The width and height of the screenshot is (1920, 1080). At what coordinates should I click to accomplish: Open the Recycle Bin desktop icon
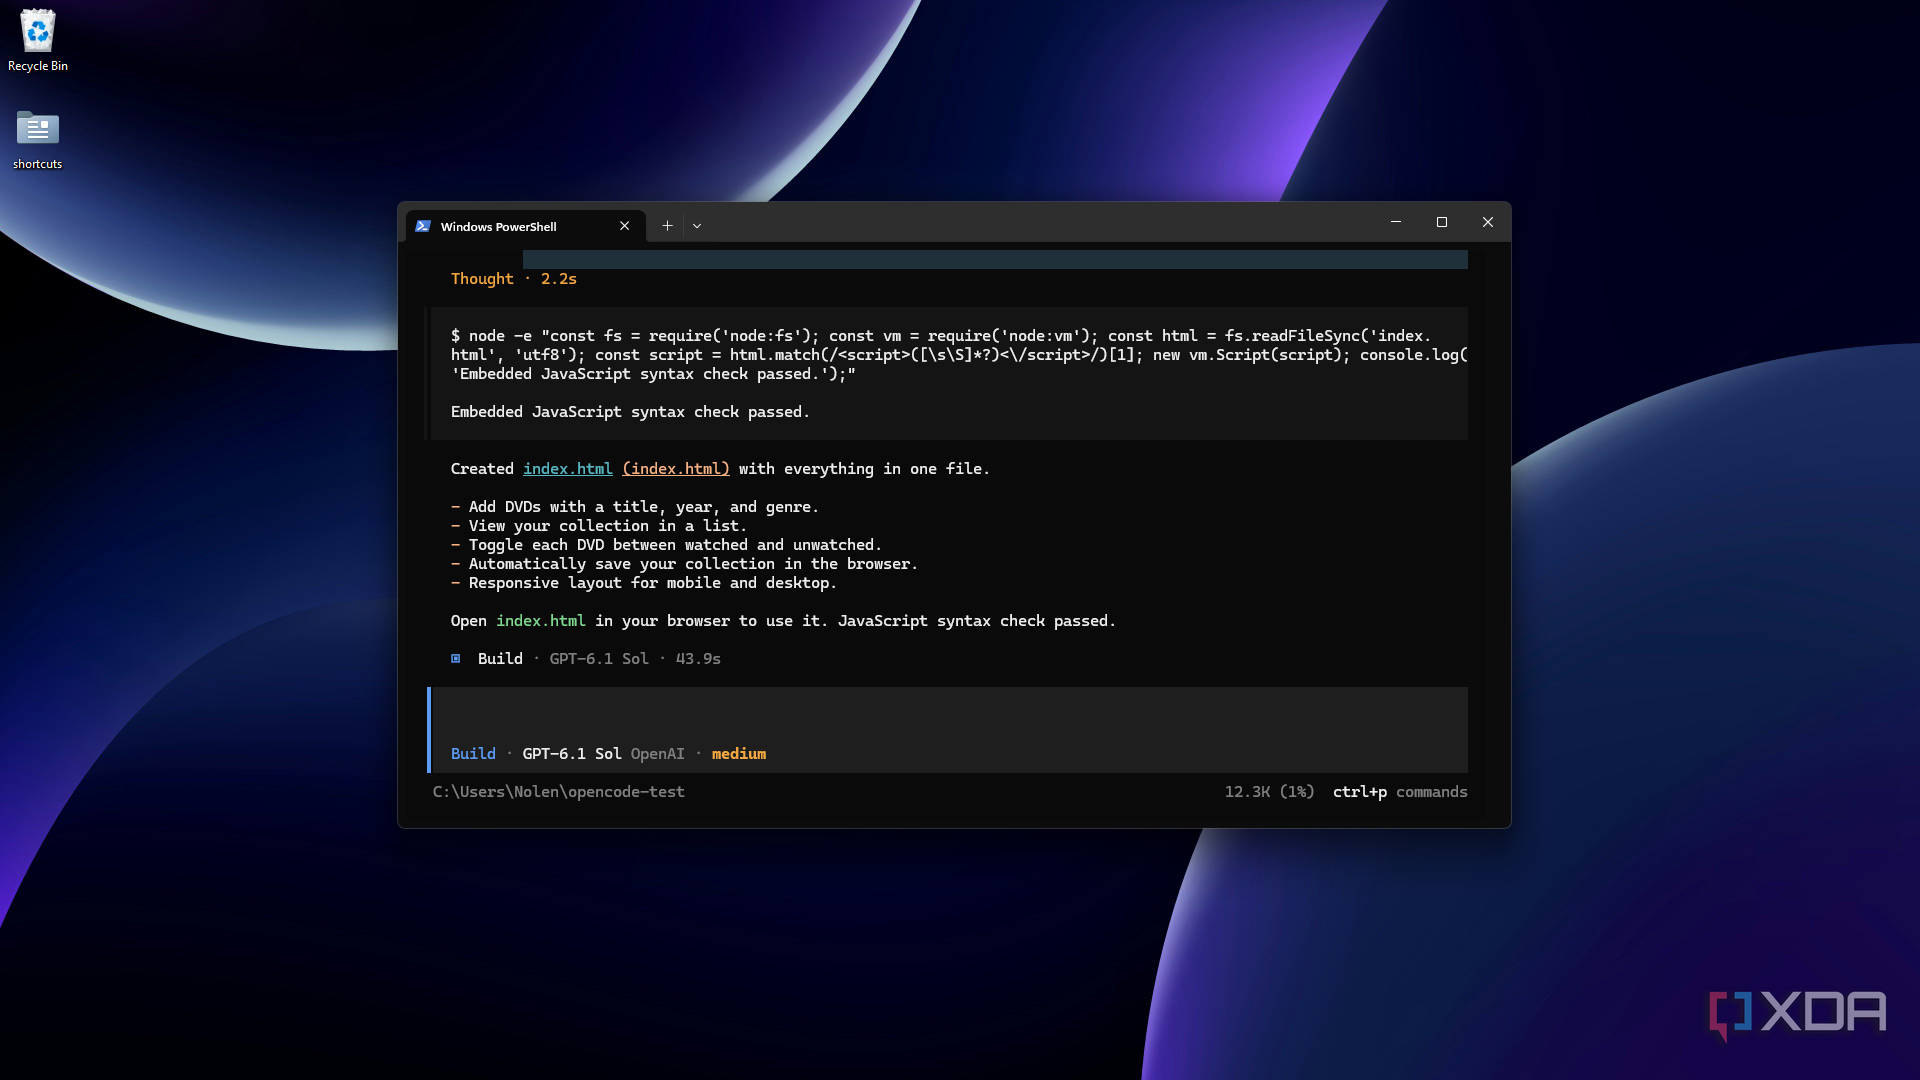38,41
